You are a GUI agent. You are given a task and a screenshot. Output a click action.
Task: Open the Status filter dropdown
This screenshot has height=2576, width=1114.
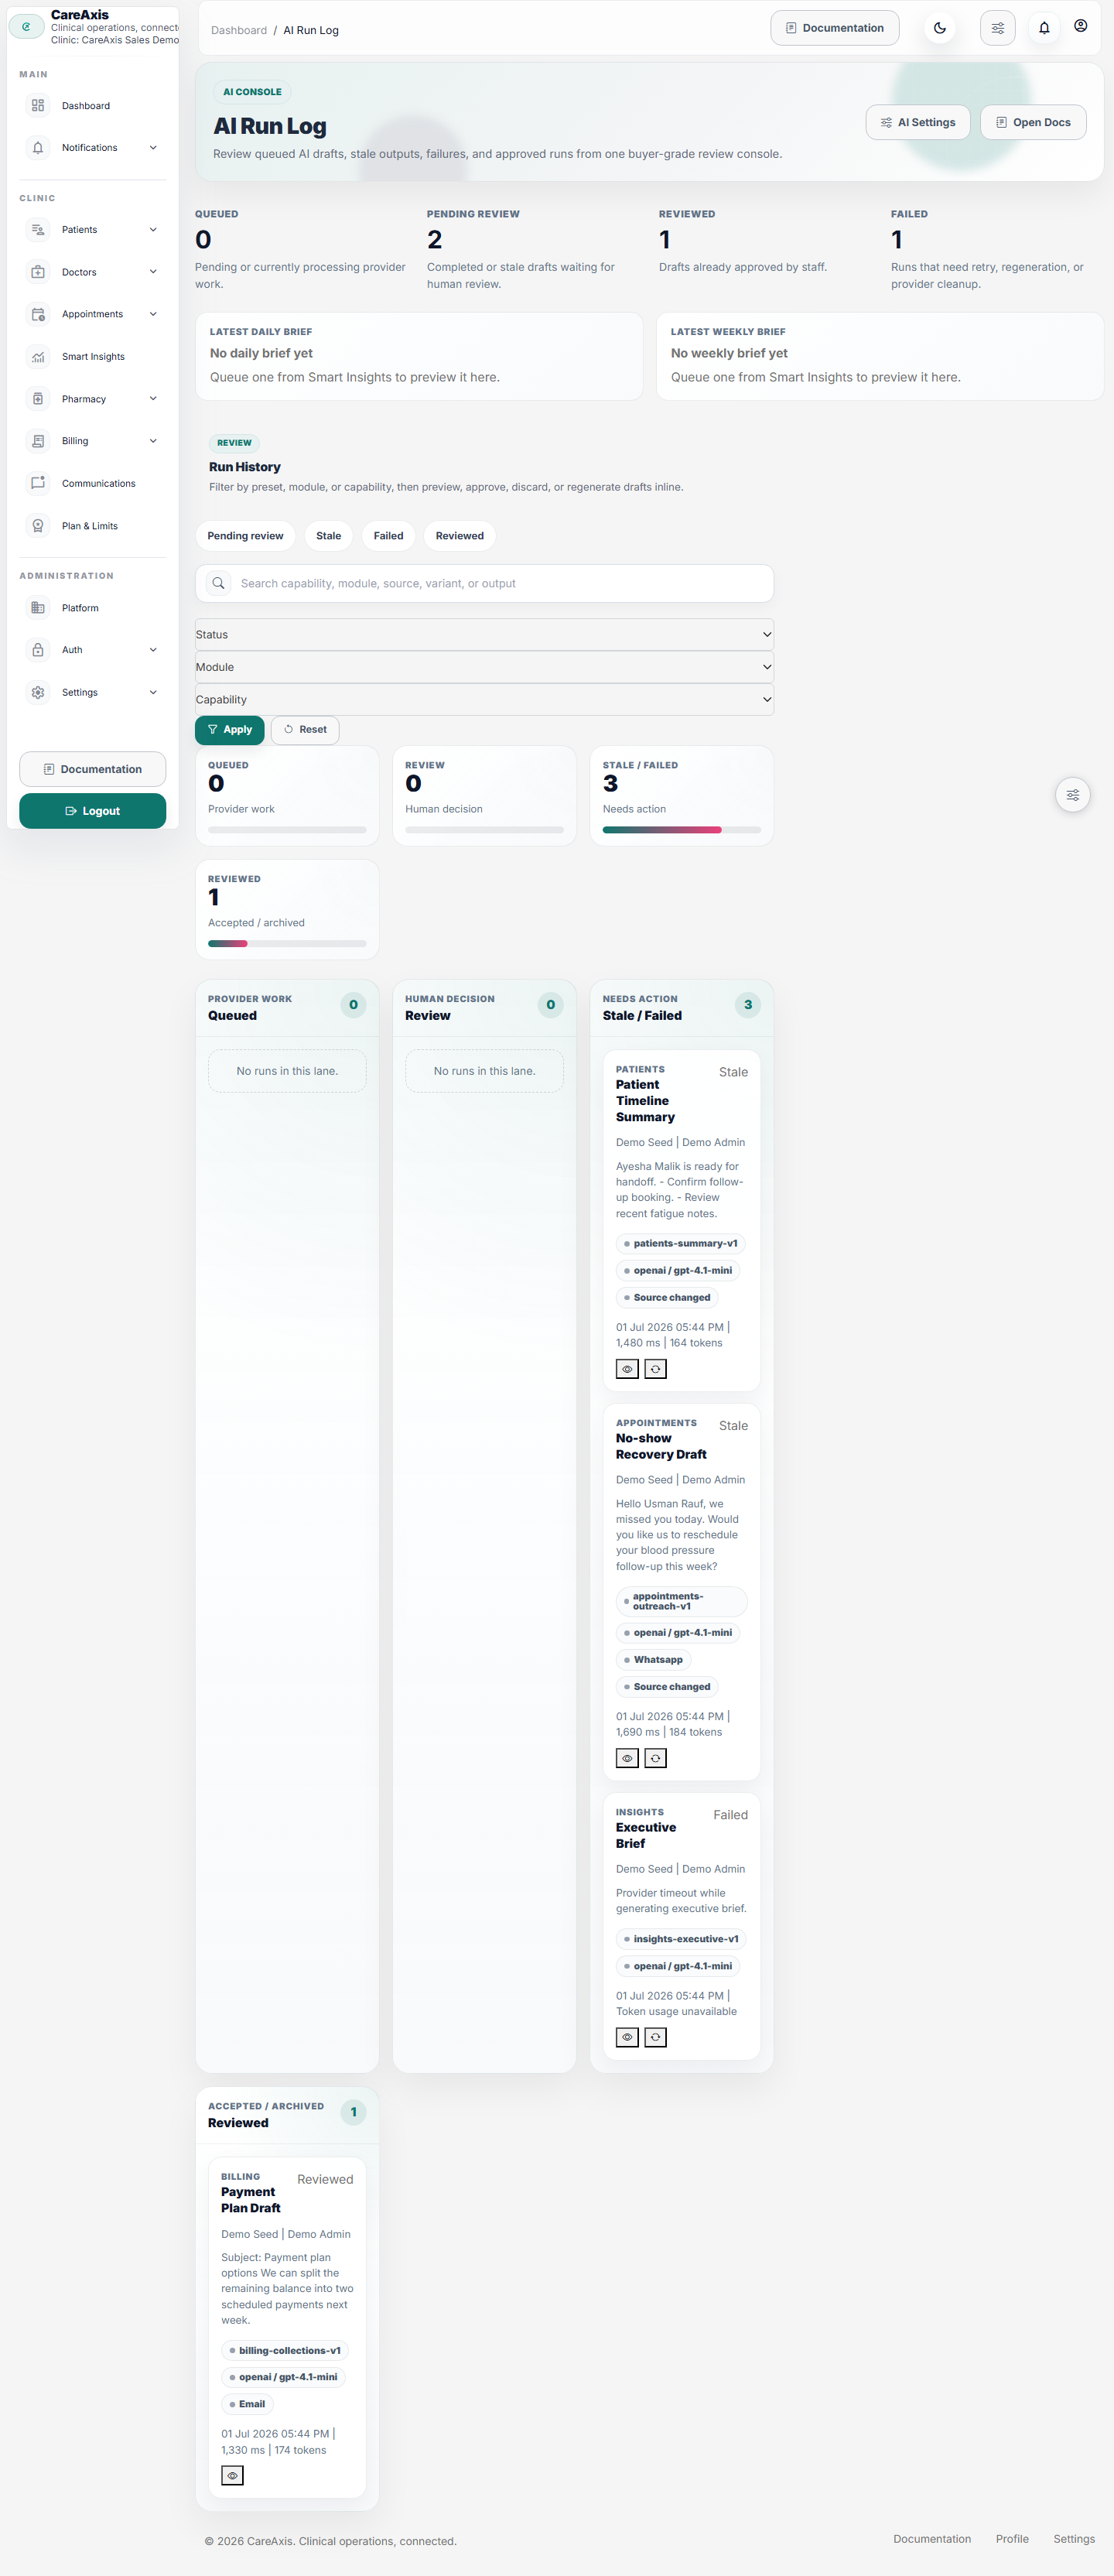tap(484, 635)
